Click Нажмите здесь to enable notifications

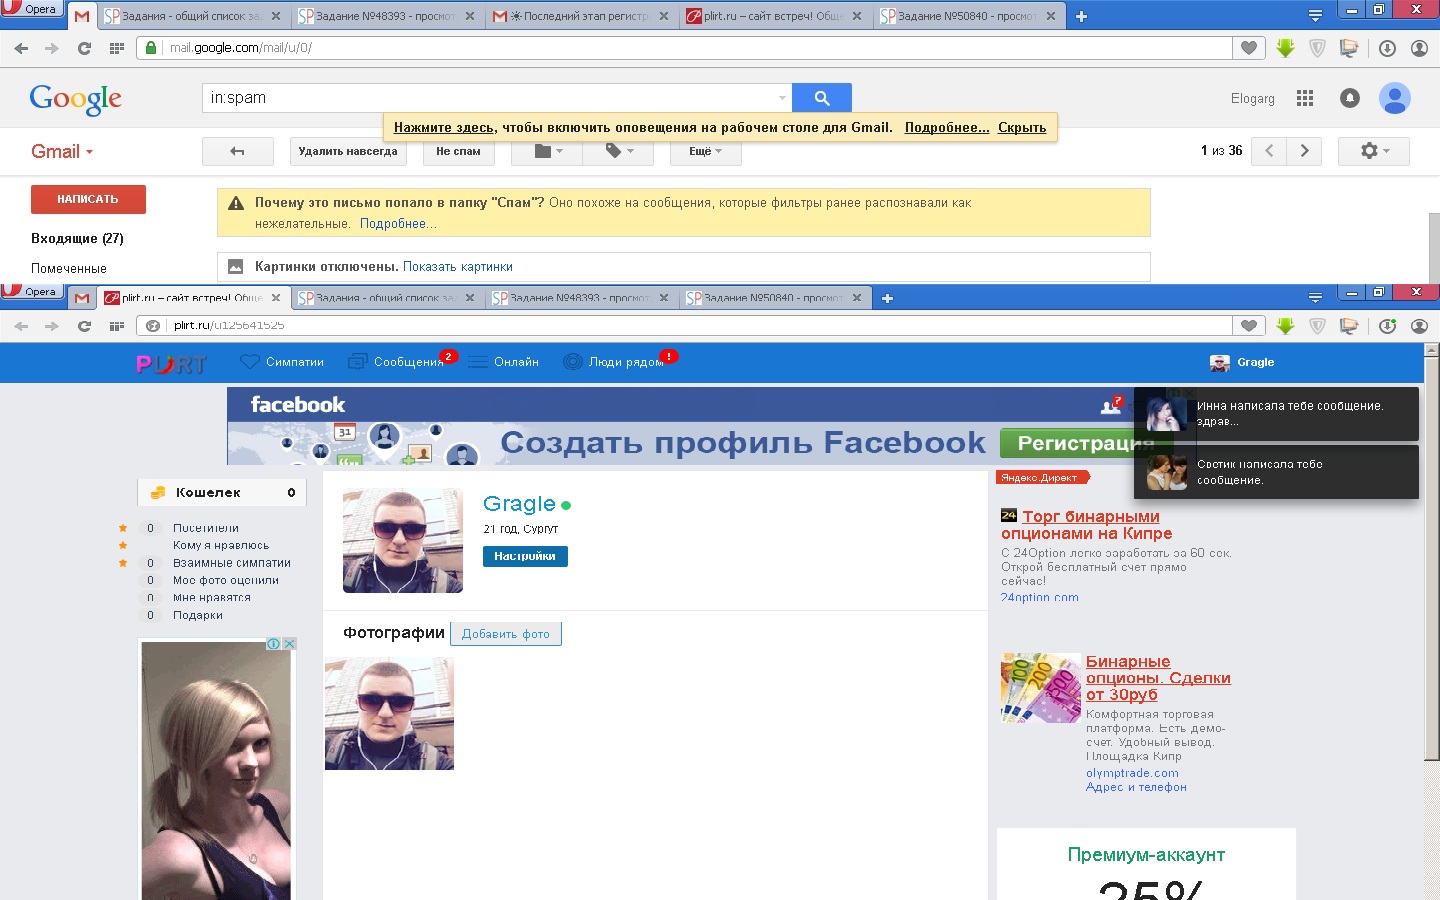point(443,127)
